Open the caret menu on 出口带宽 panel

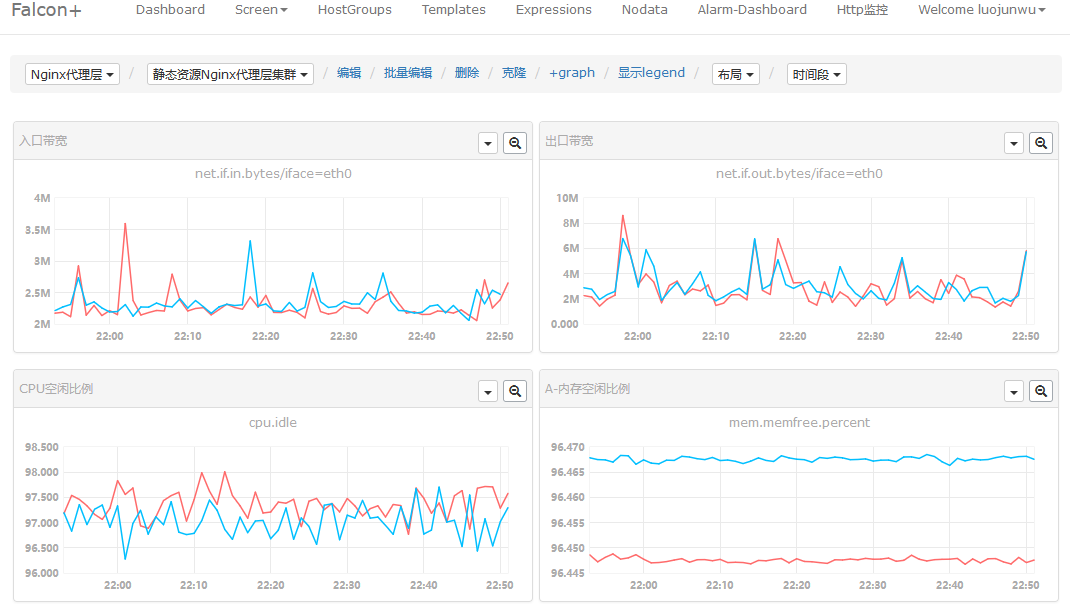click(x=1014, y=143)
